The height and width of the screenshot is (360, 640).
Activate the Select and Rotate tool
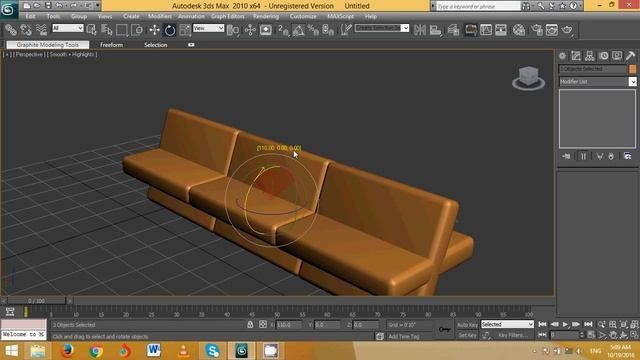coord(170,30)
